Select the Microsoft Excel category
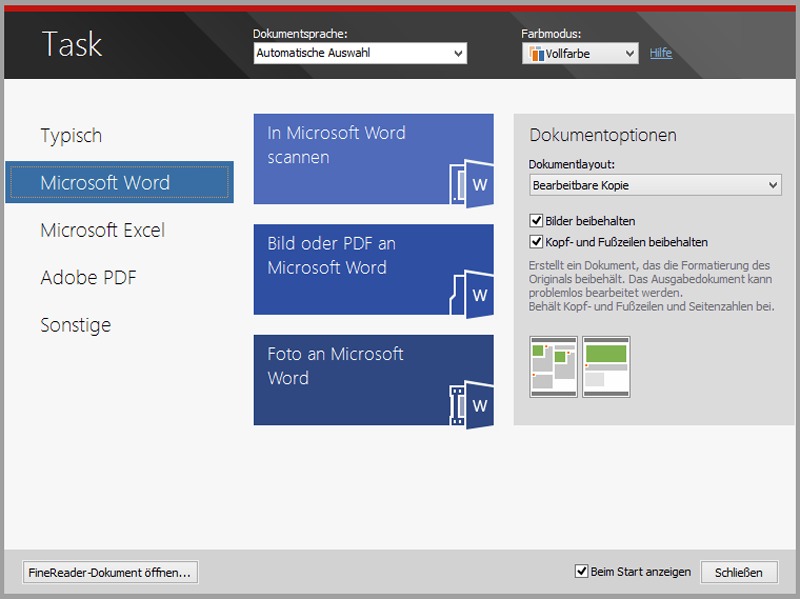 (102, 230)
